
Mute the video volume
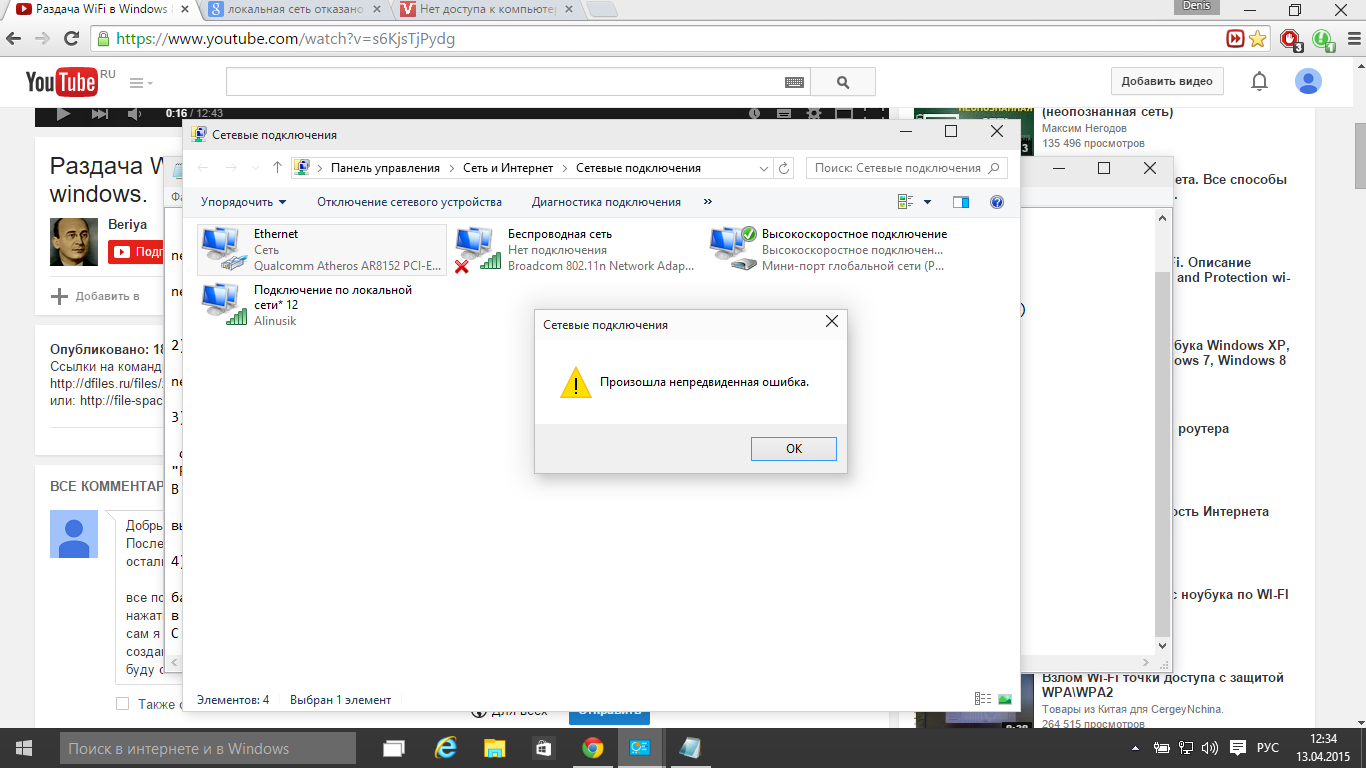click(x=136, y=114)
